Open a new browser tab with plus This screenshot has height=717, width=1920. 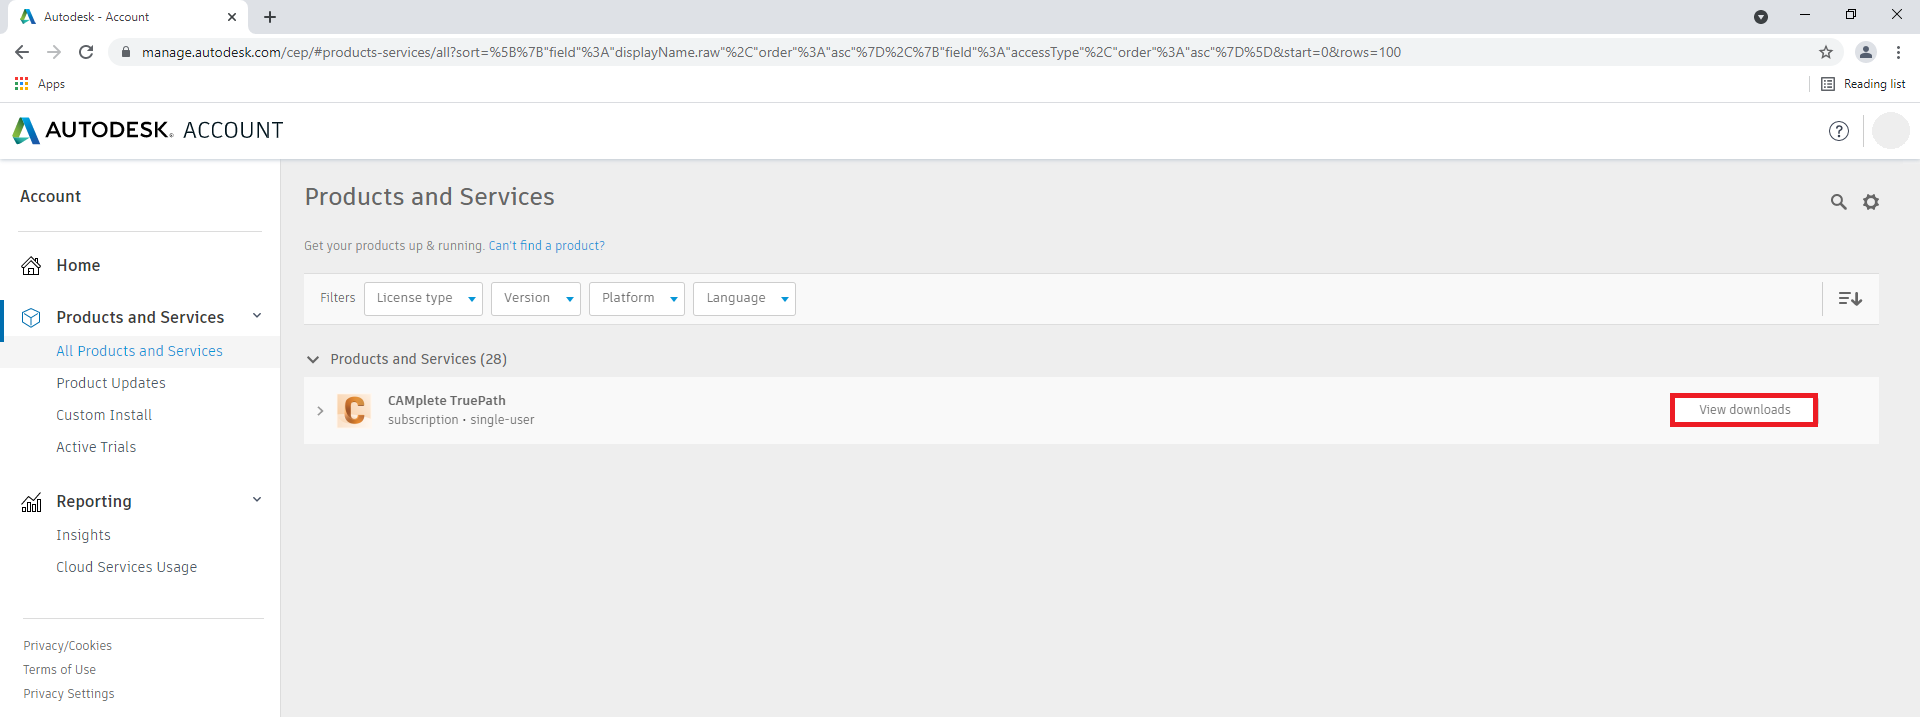270,17
